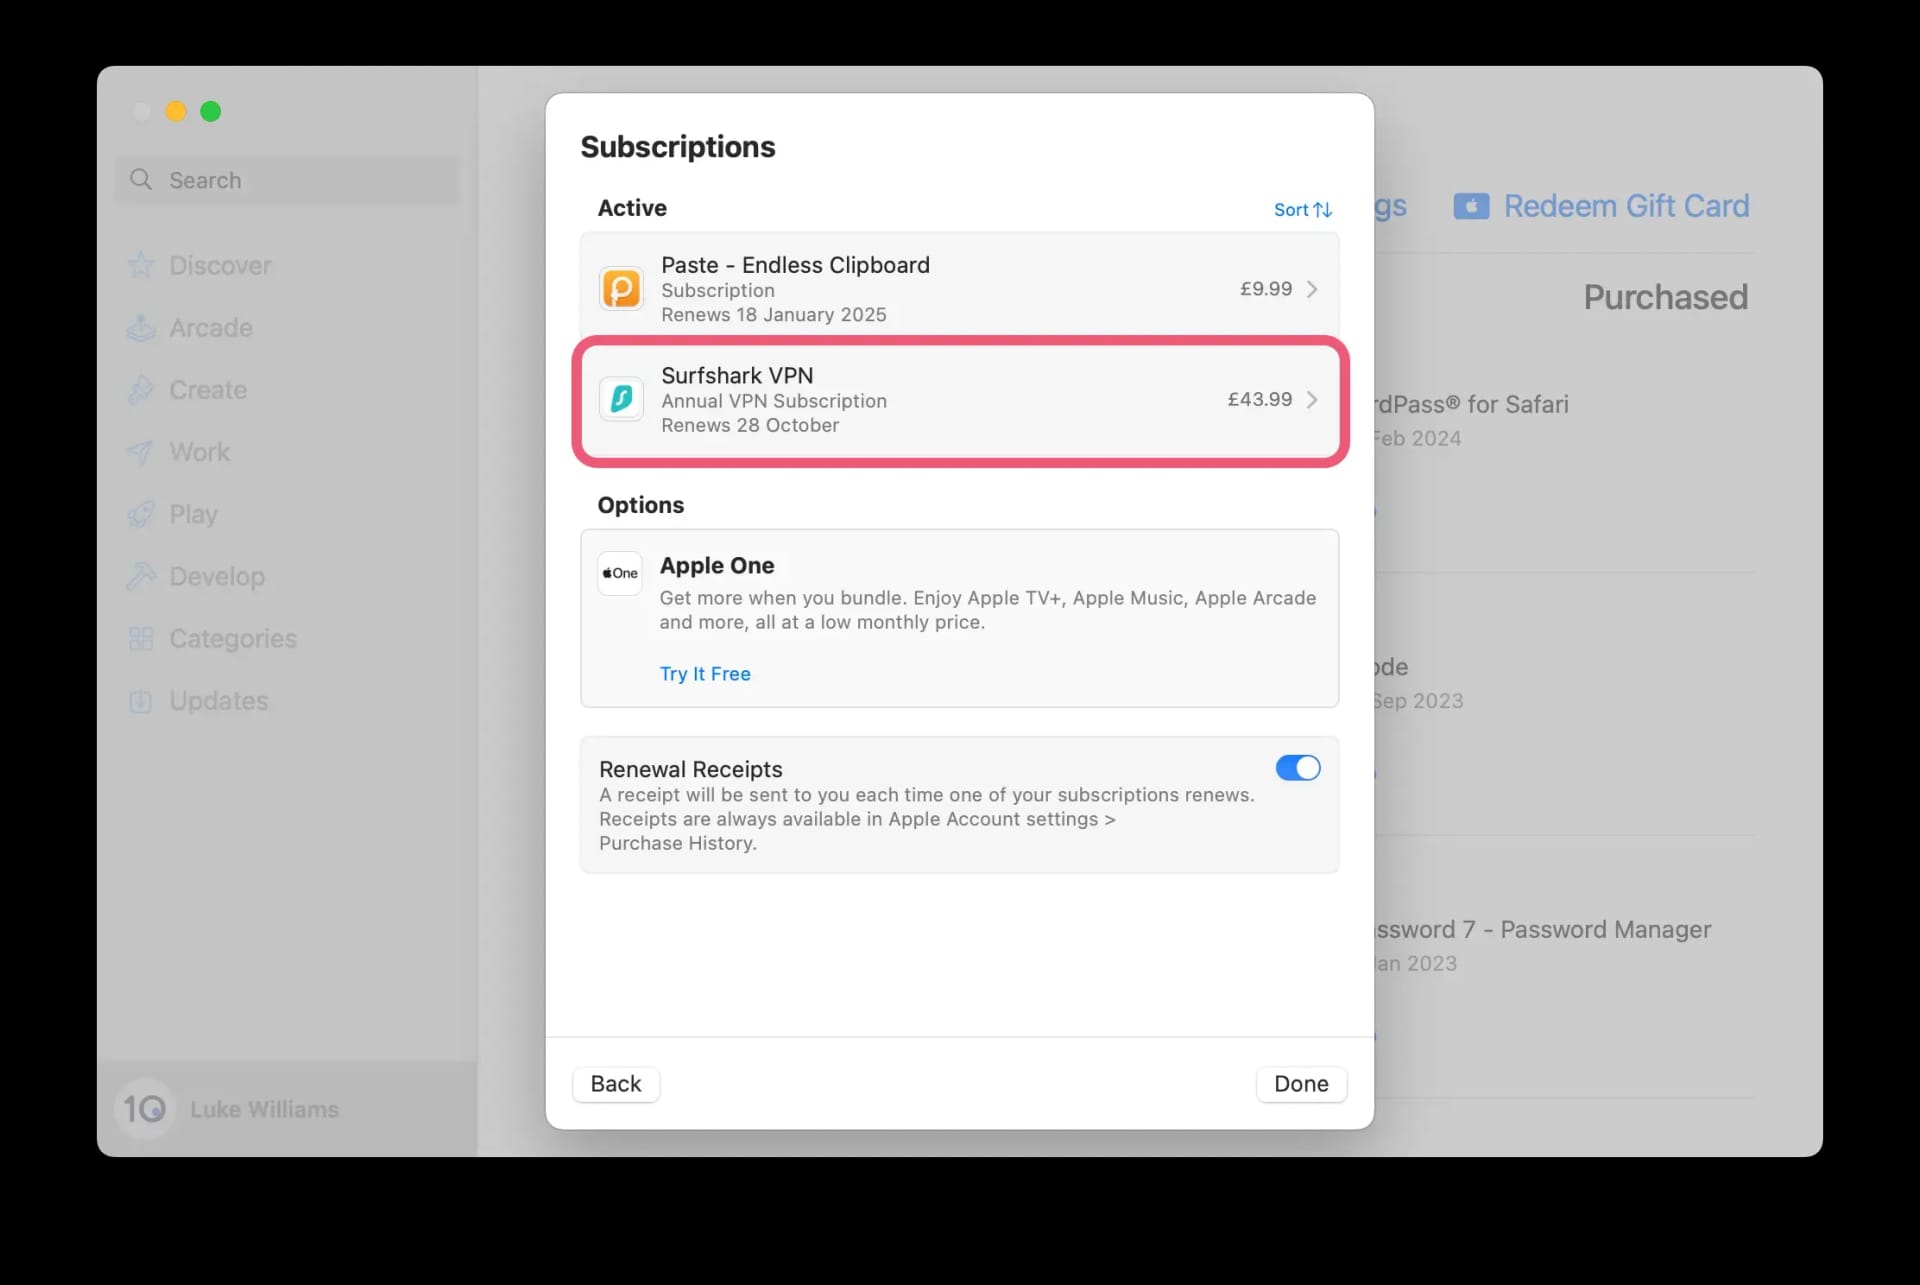Expand the Surfshark VPN subscription details
The height and width of the screenshot is (1285, 1920).
1312,399
